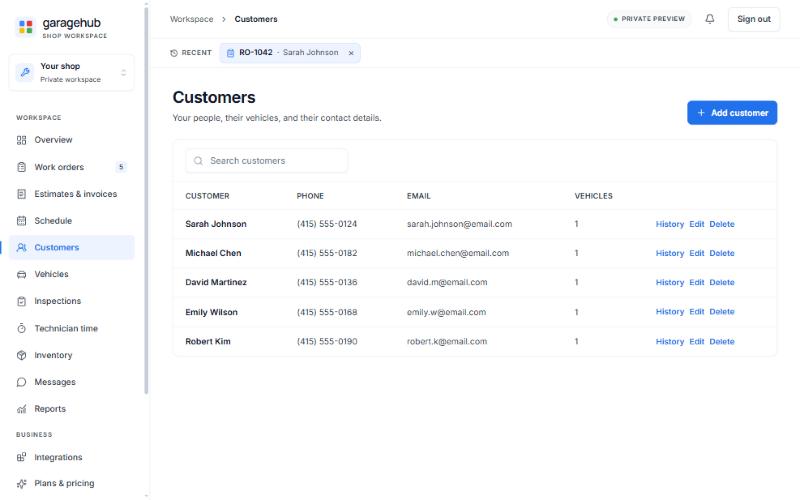Viewport: 800px width, 500px height.
Task: View History for Michael Chen
Action: pos(669,253)
